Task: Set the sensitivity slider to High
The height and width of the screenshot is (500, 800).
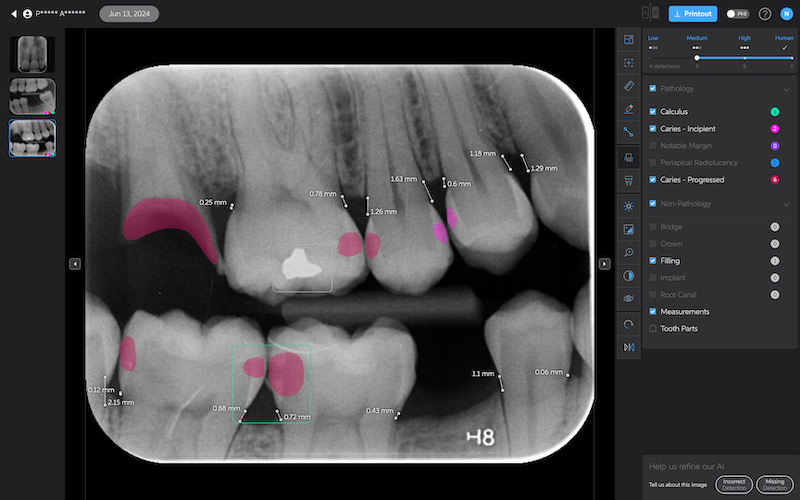Action: [745, 58]
